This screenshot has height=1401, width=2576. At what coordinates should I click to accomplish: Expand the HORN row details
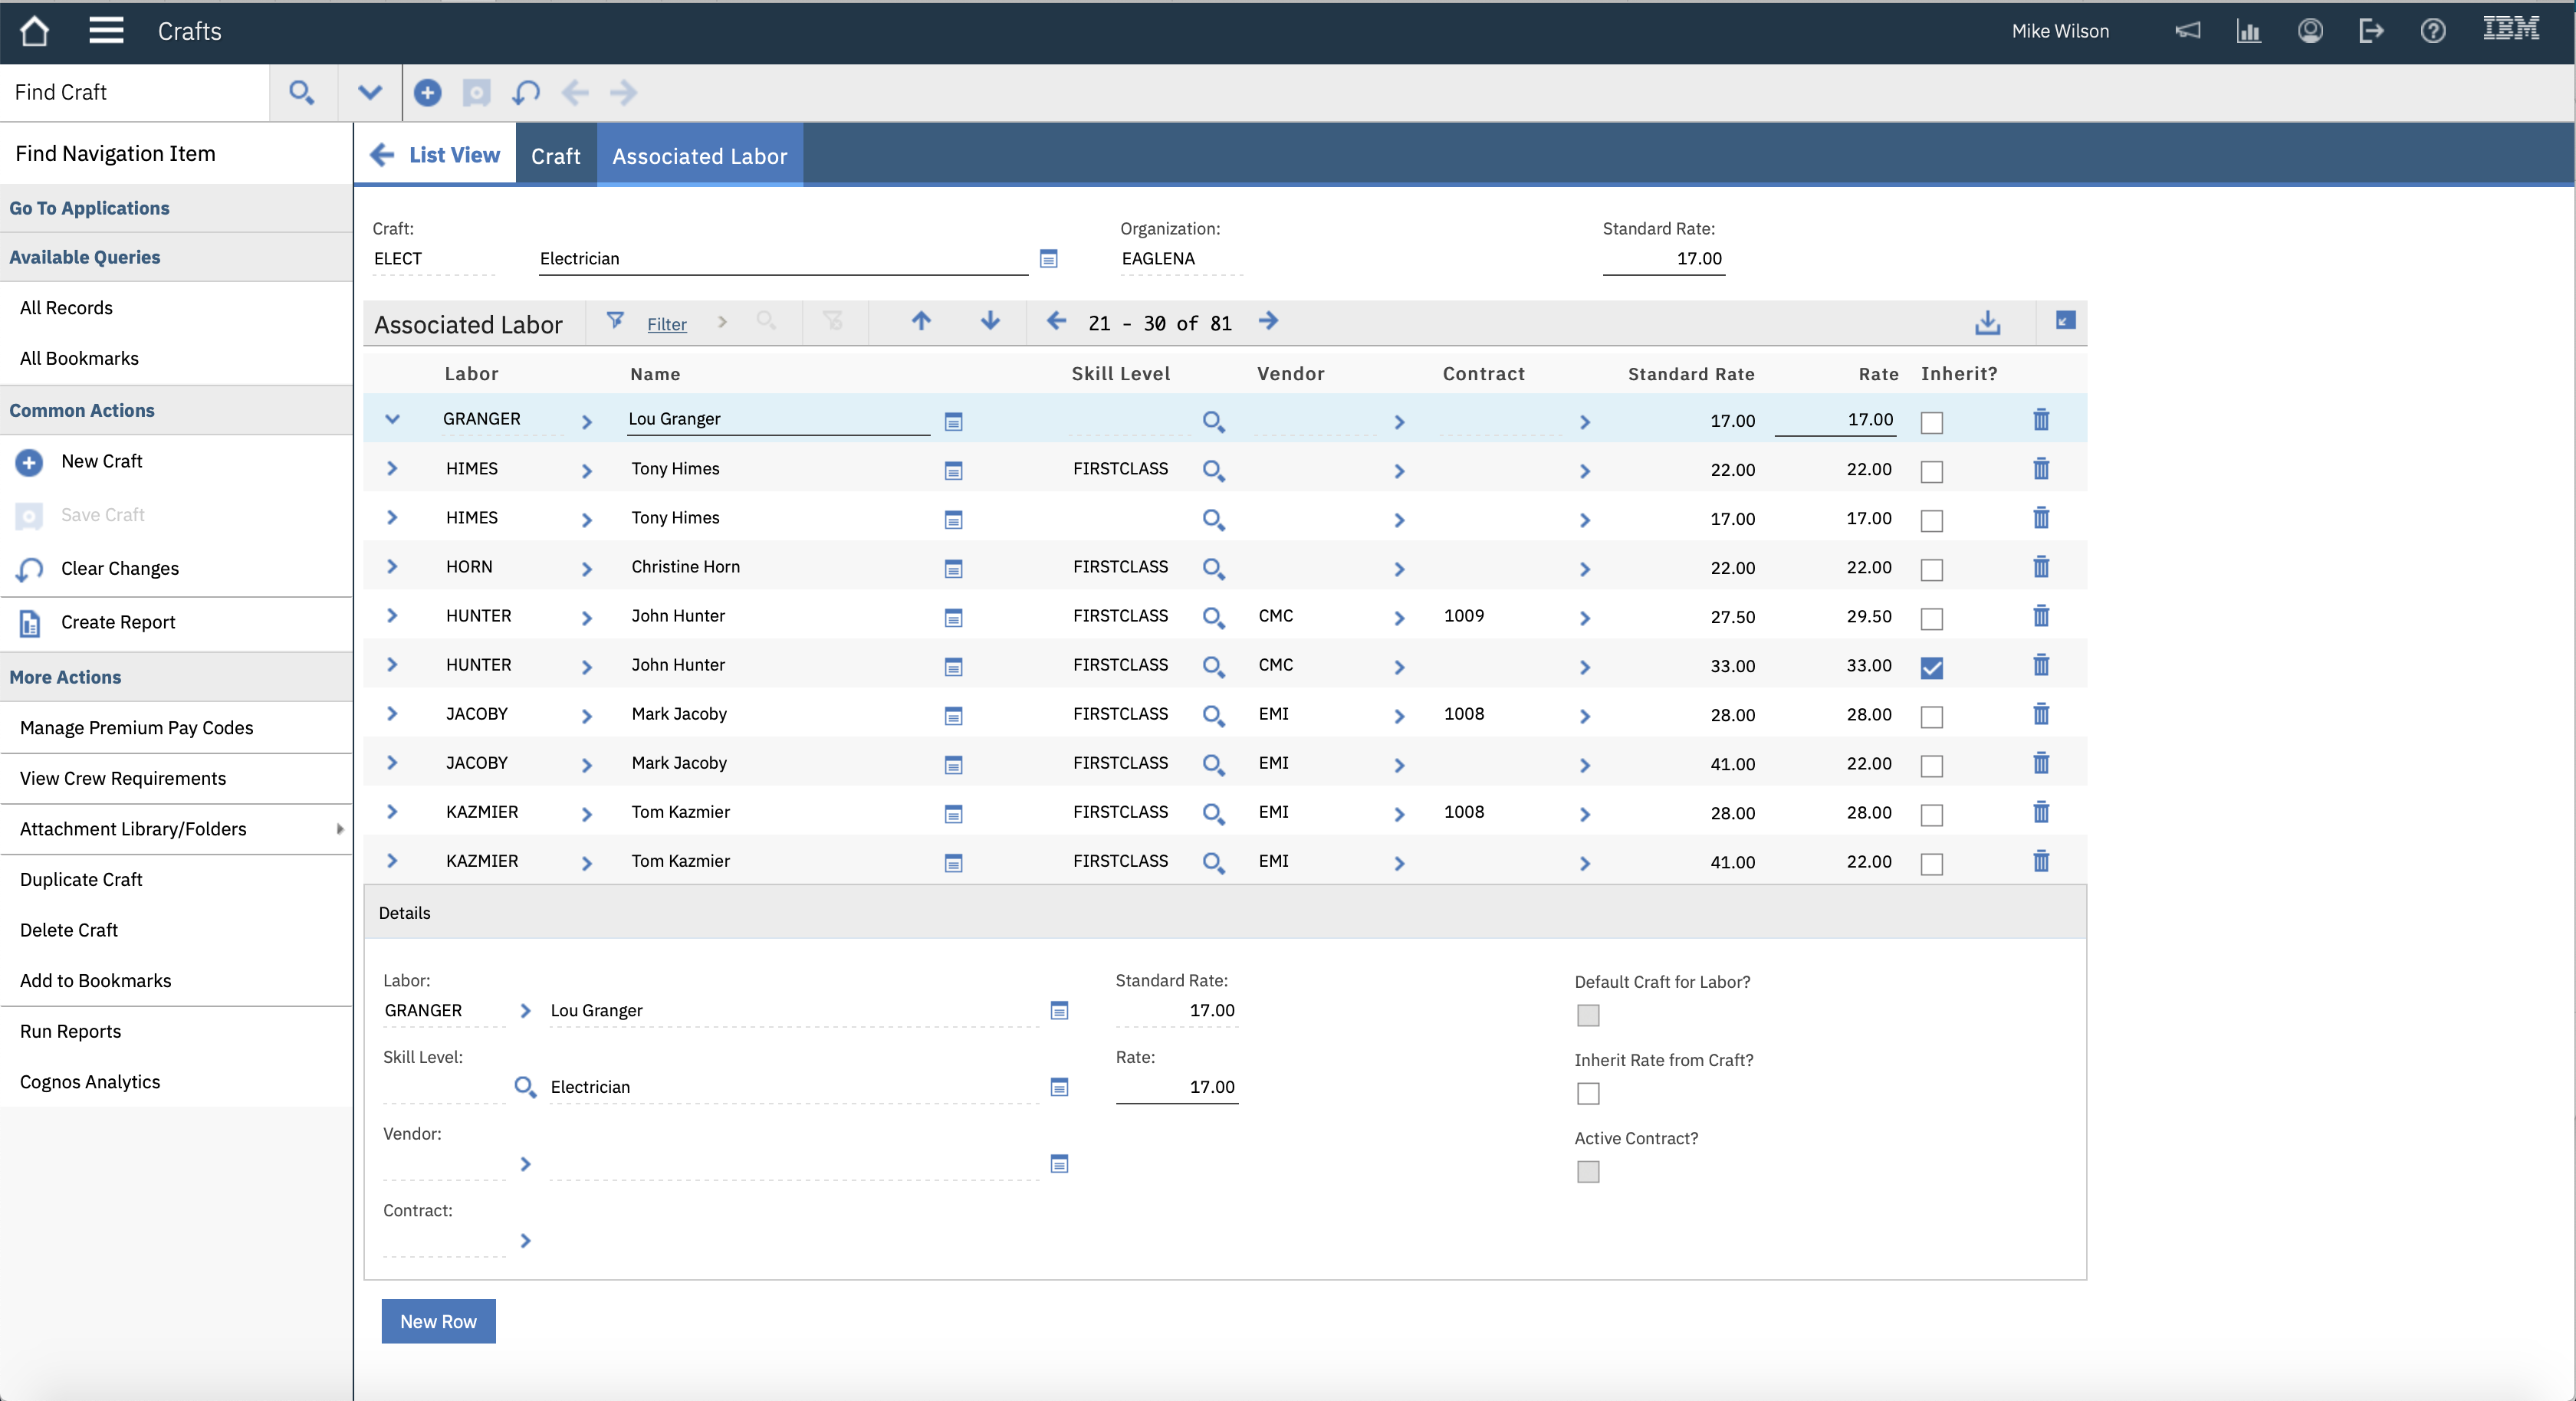[x=392, y=567]
